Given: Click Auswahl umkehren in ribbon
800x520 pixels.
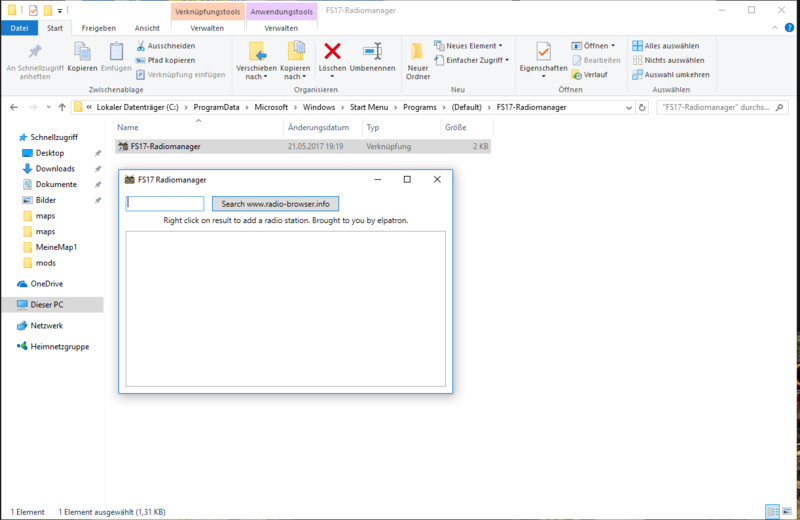Looking at the screenshot, I should point(676,74).
